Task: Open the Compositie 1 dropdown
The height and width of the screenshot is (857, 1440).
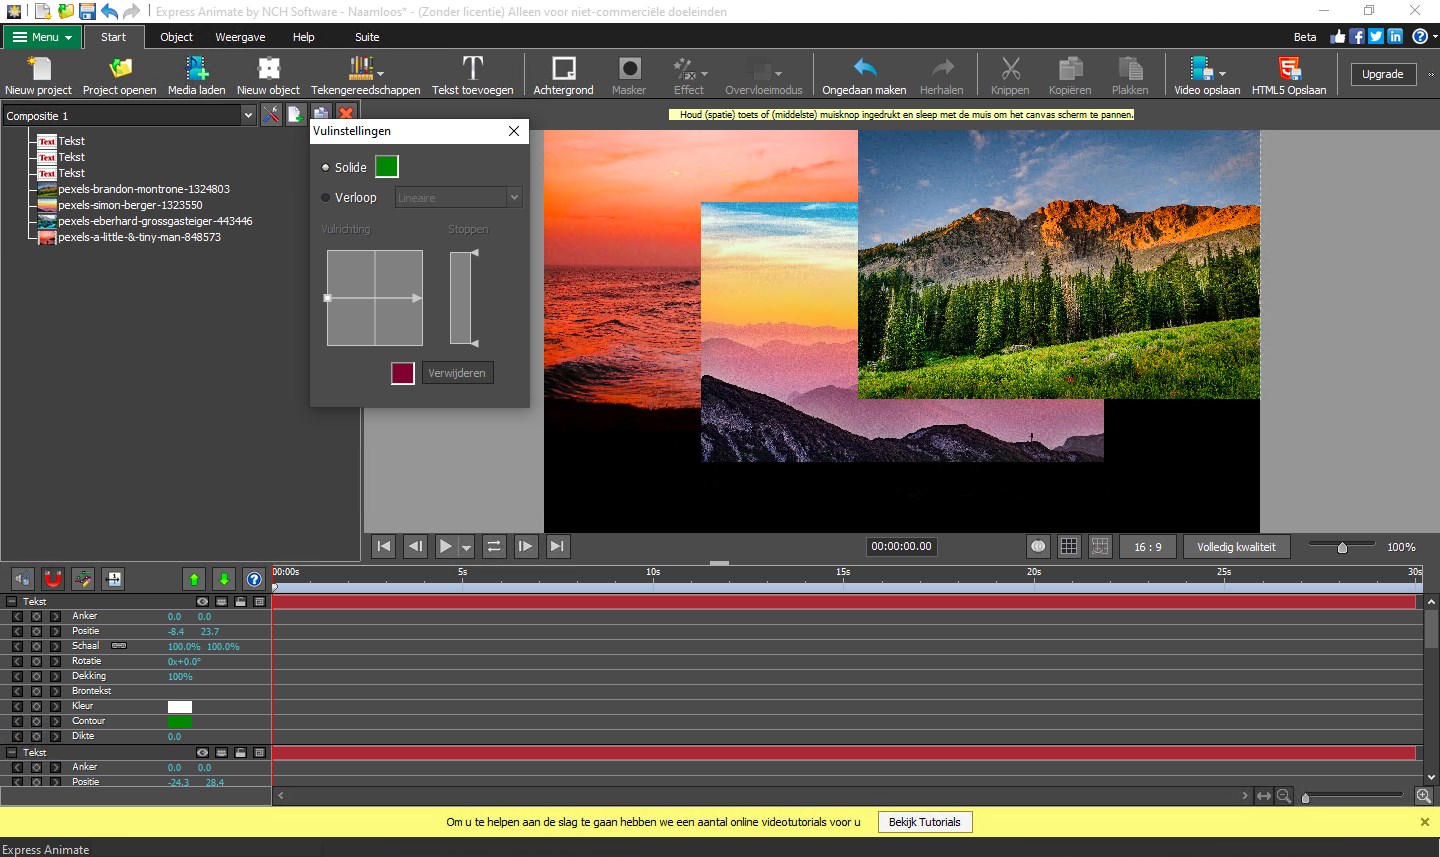Action: (x=248, y=116)
